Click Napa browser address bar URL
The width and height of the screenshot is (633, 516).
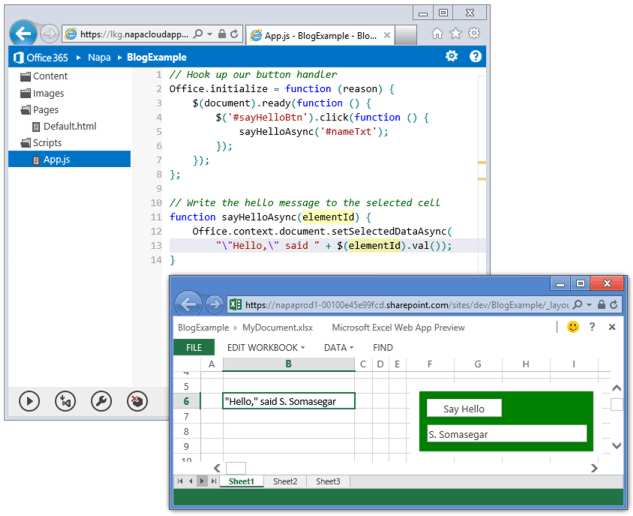pos(134,34)
